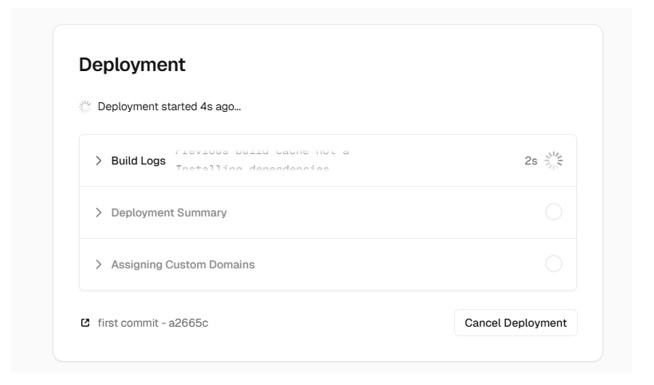Click the a2665c commit hash
The image size is (654, 385).
click(188, 323)
